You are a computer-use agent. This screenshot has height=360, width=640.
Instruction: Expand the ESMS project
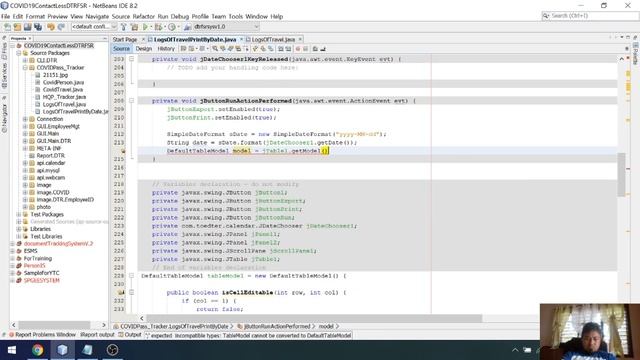pos(12,251)
